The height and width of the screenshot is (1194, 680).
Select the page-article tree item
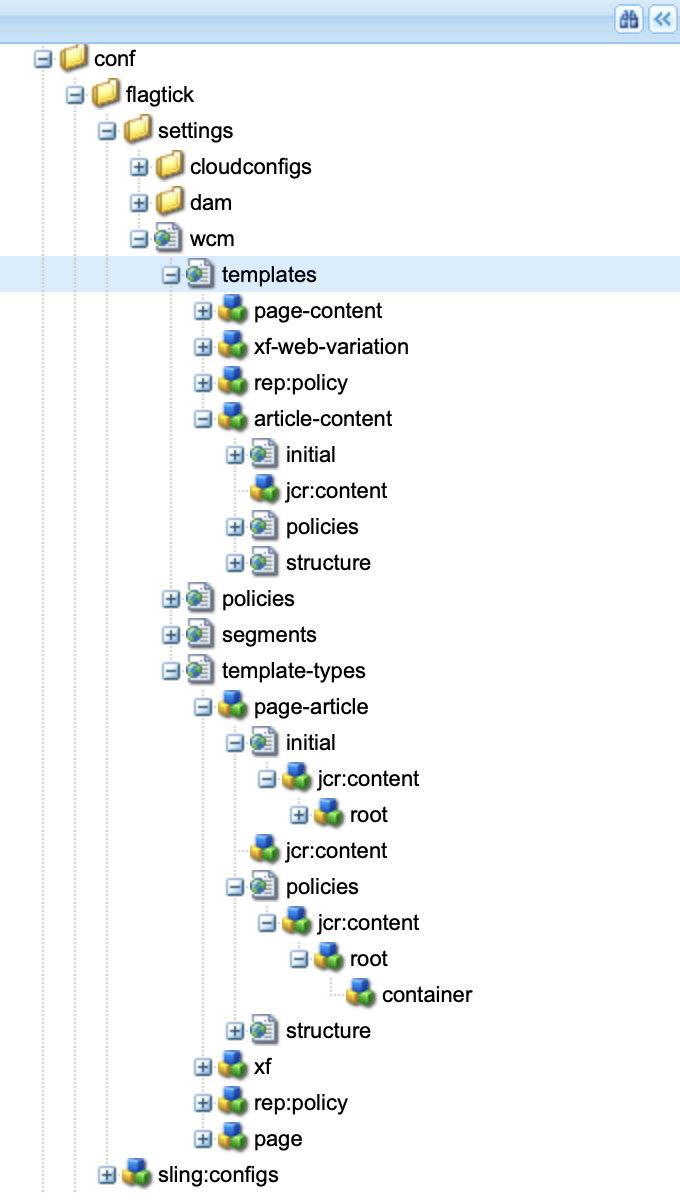tap(311, 706)
